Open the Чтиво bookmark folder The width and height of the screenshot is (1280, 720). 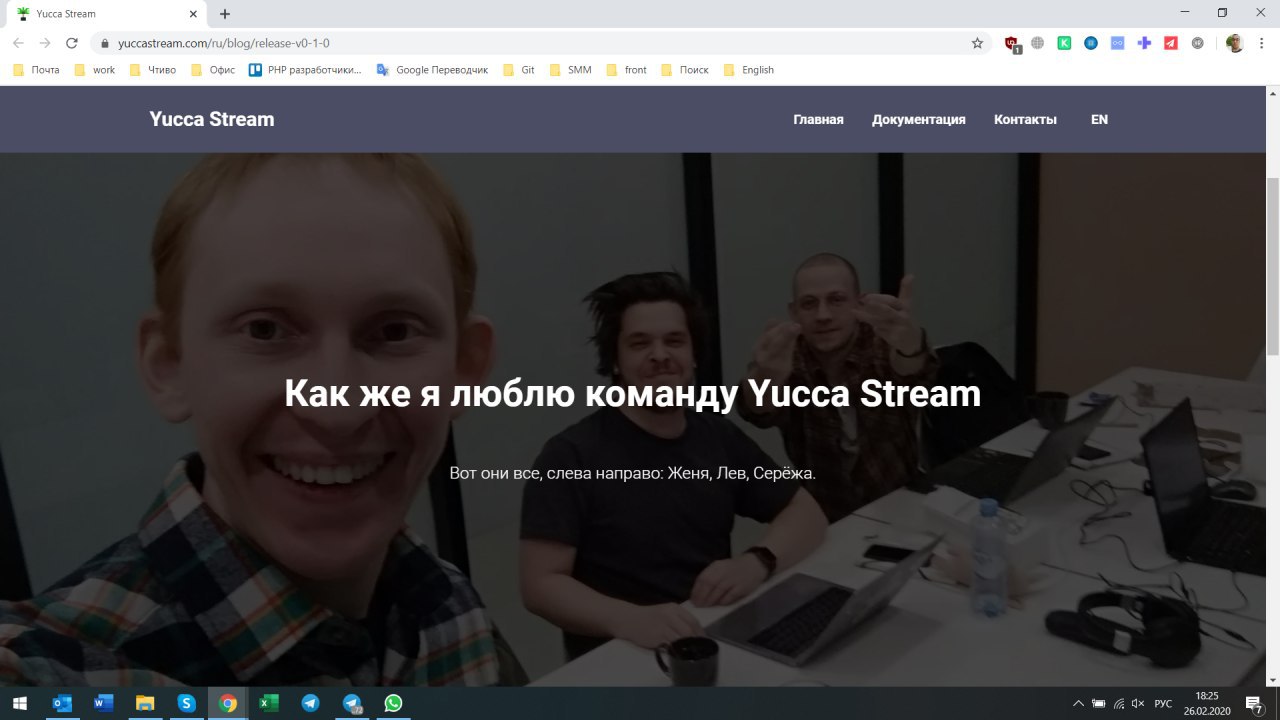[x=152, y=70]
